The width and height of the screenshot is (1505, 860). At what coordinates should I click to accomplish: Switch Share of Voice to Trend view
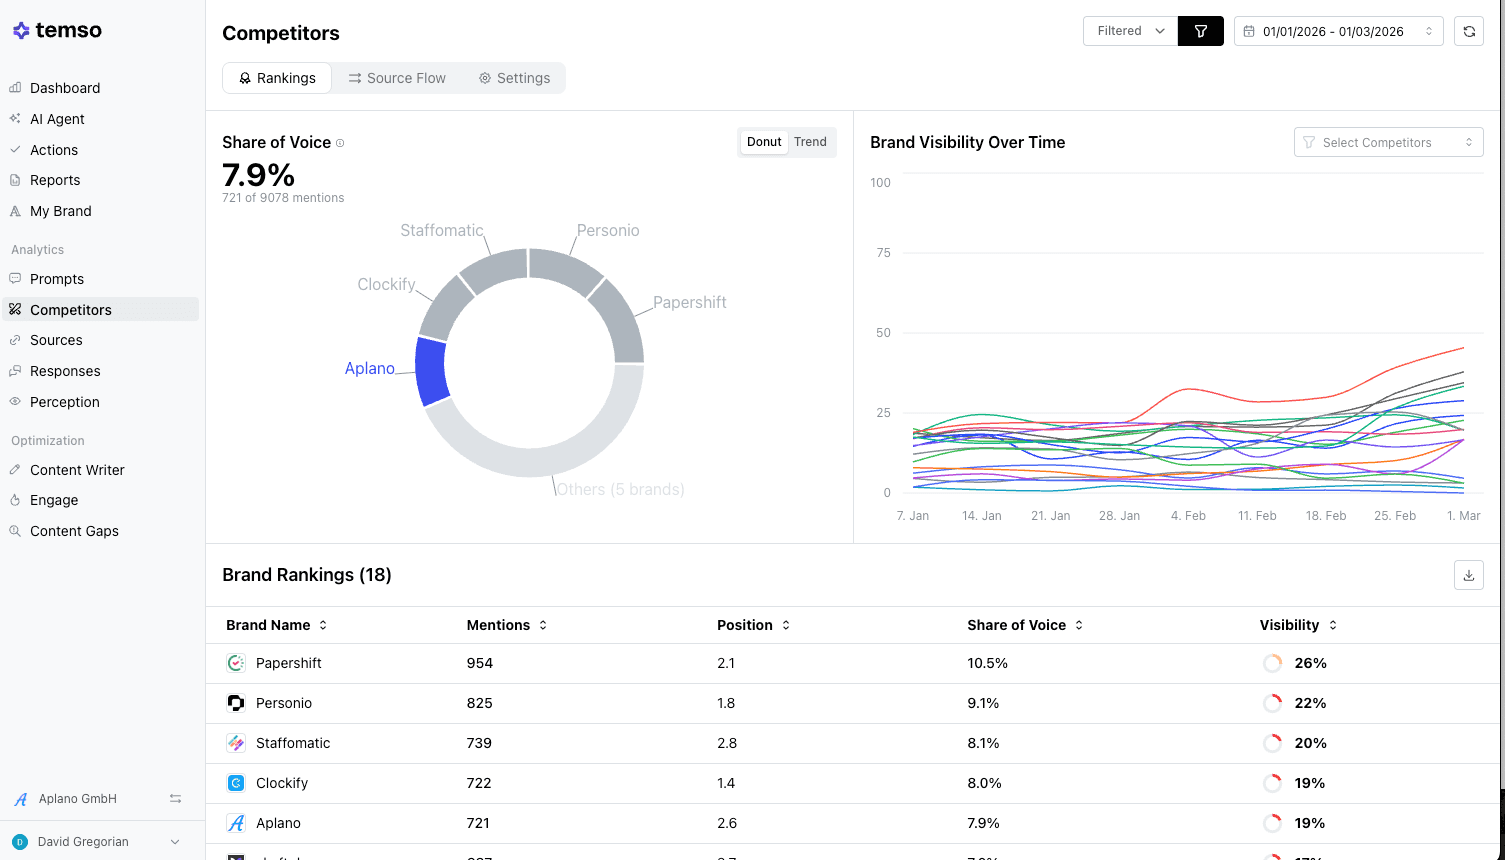(x=810, y=142)
